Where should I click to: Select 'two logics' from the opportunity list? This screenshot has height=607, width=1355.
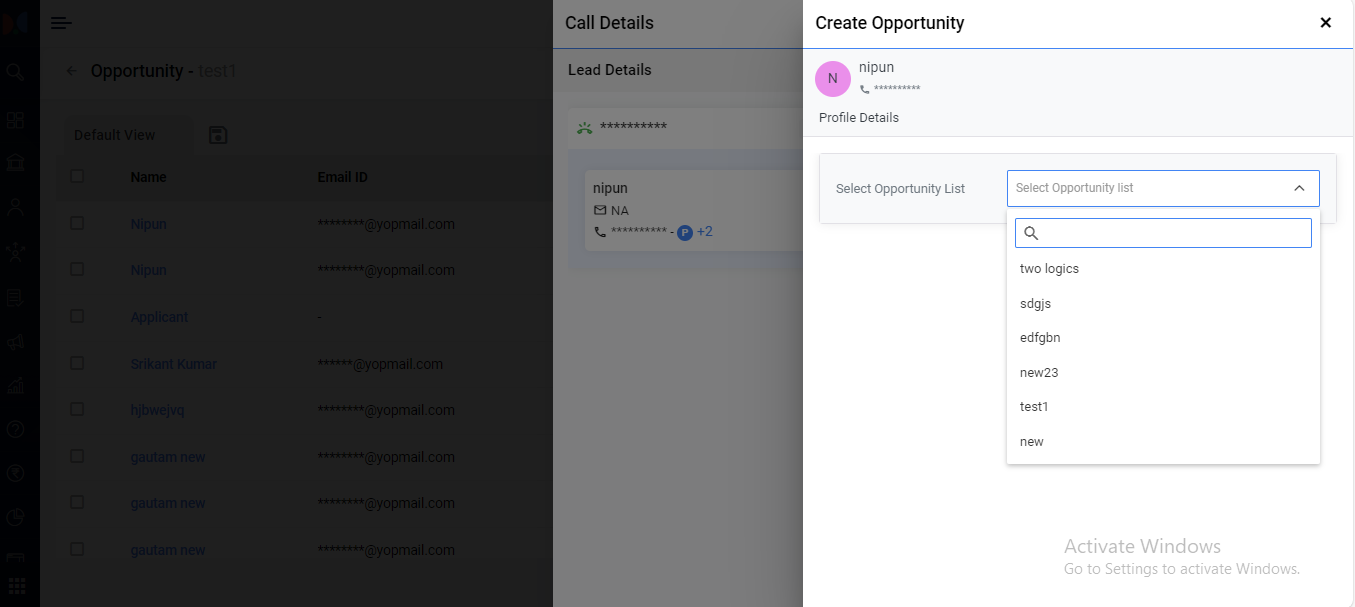(1049, 269)
